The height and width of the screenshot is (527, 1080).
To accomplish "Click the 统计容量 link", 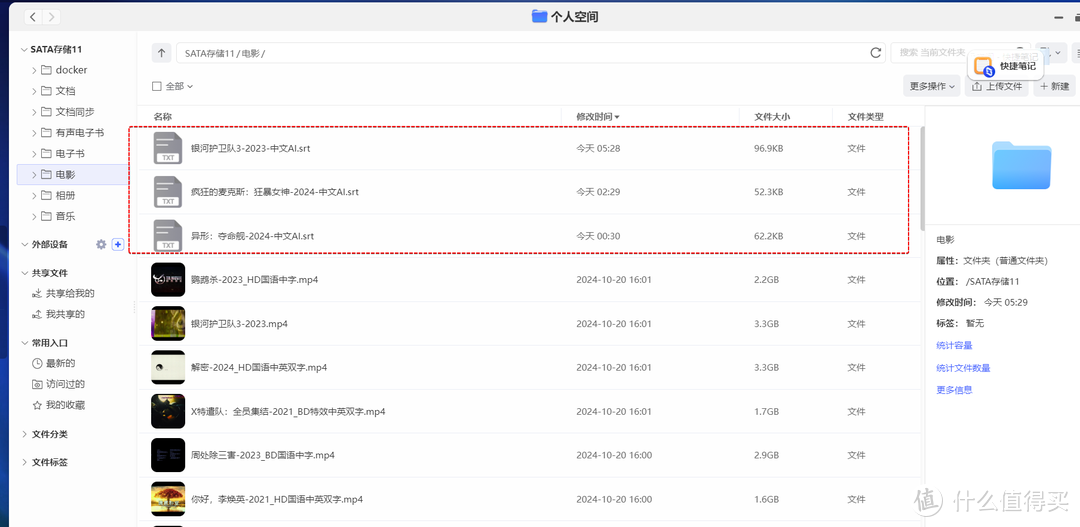I will 954,346.
